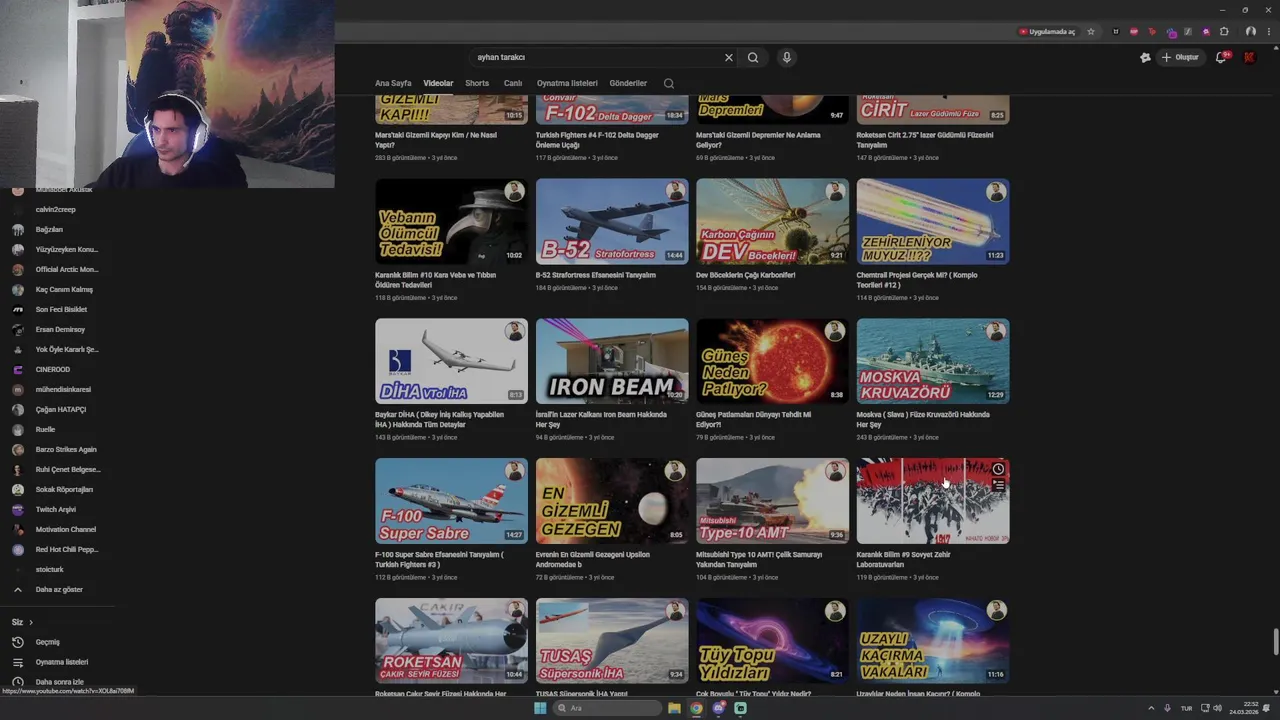Show hidden system tray icons
The height and width of the screenshot is (720, 1280).
[1151, 708]
